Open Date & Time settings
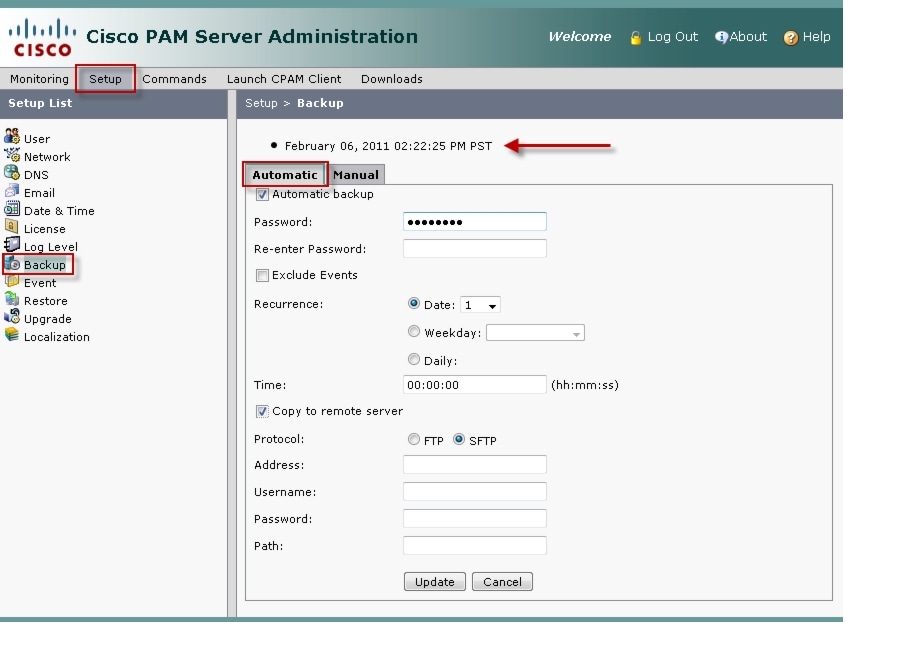This screenshot has width=902, height=650. click(59, 211)
